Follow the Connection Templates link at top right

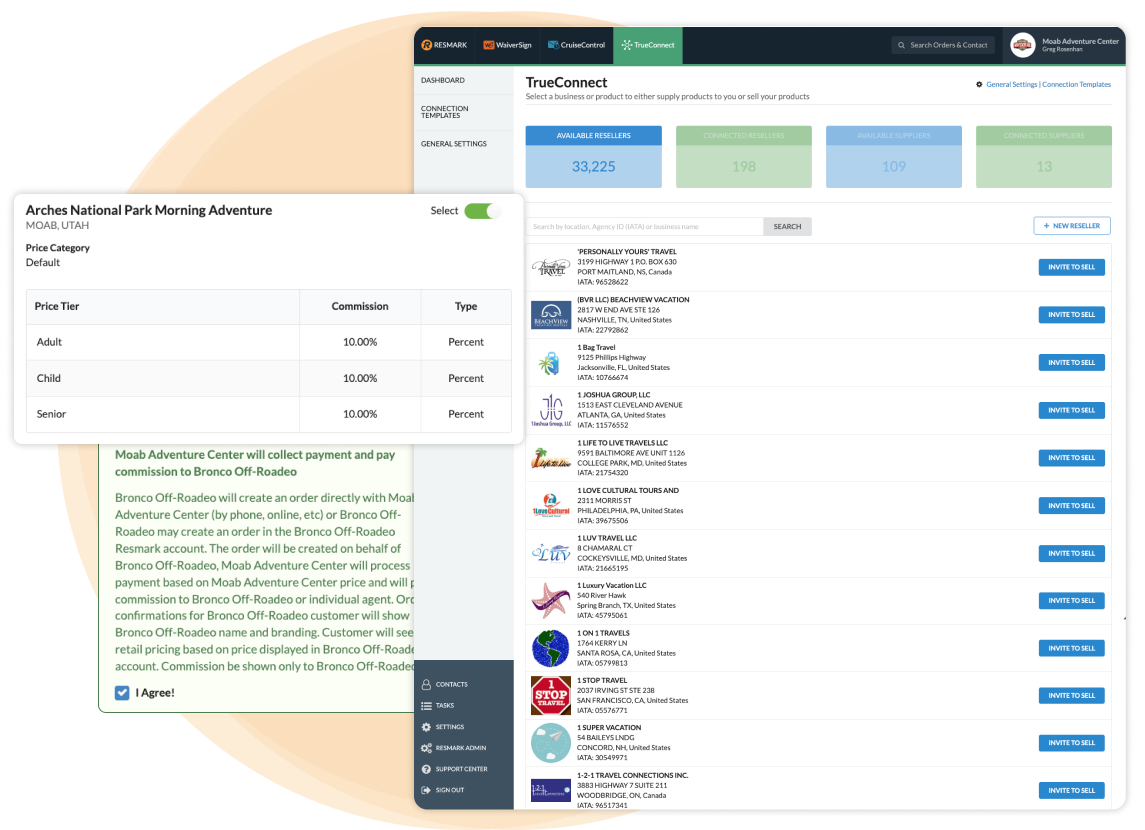tap(1076, 85)
